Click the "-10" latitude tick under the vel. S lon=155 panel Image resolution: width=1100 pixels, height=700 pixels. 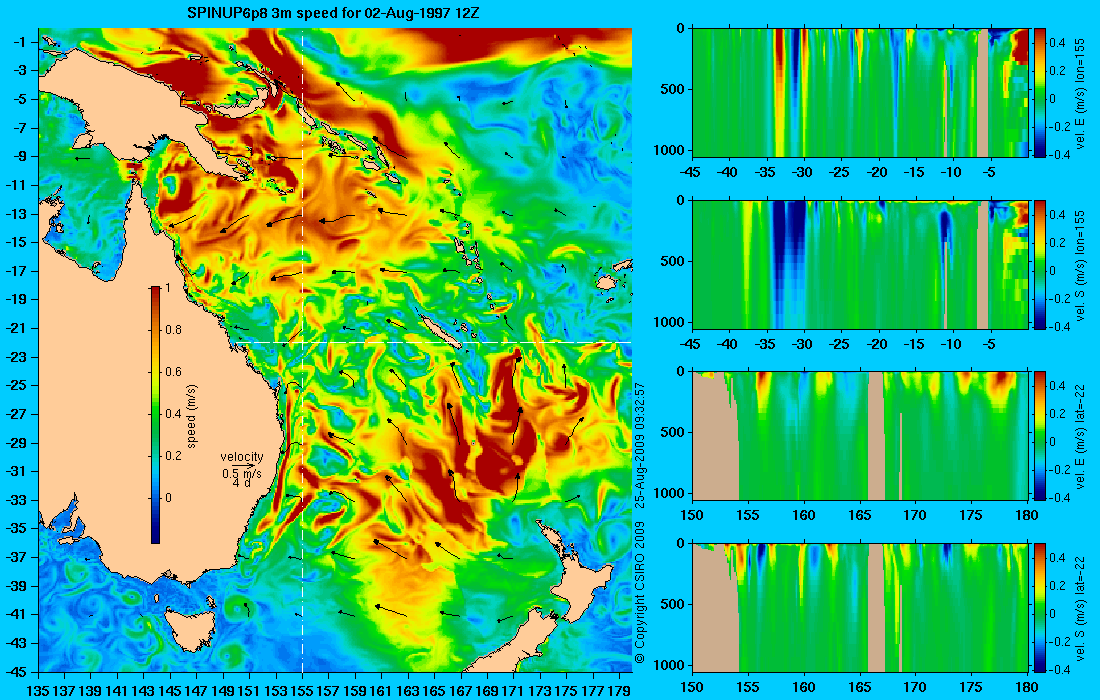(951, 344)
